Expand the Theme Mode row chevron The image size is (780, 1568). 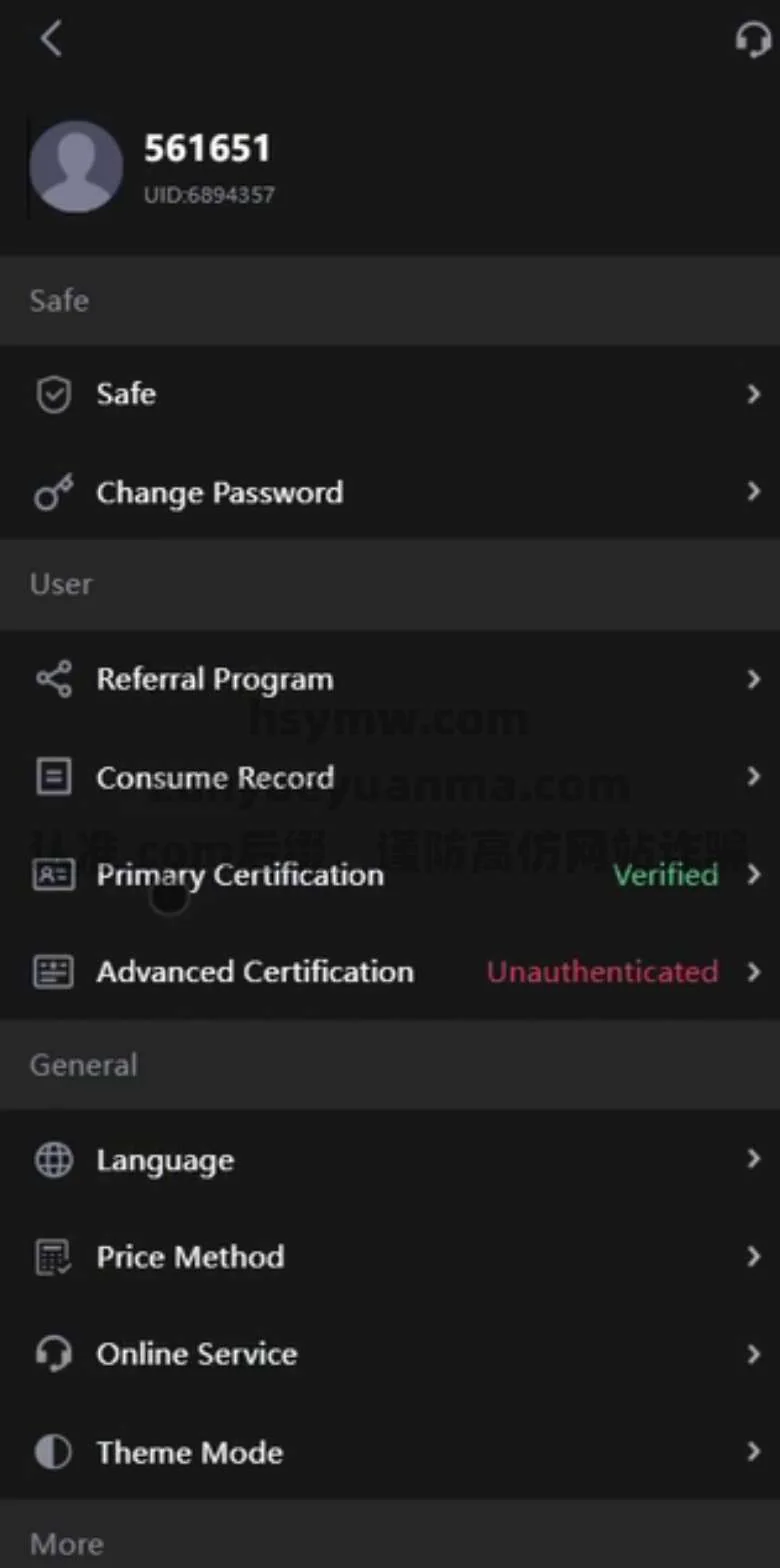point(754,1451)
